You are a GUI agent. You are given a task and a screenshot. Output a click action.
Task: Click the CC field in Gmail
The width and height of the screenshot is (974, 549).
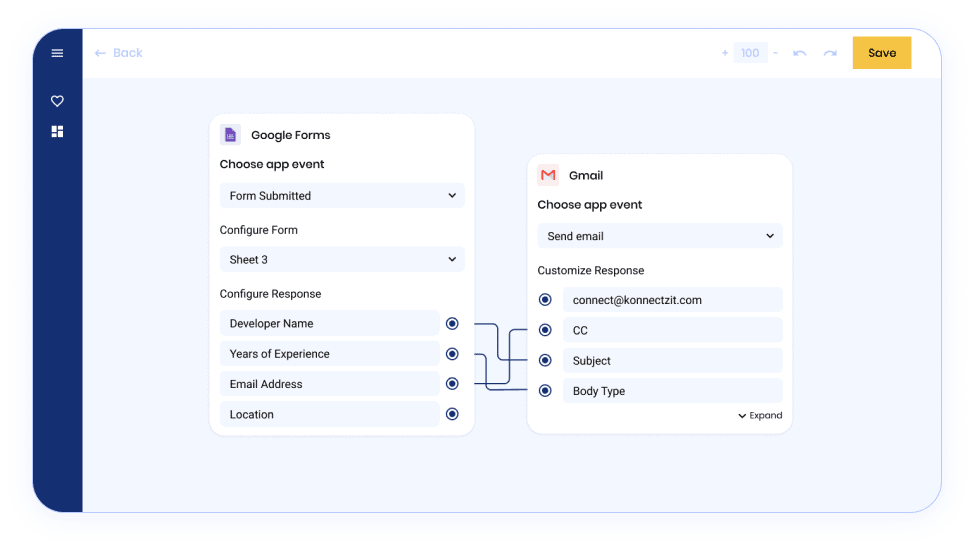pyautogui.click(x=673, y=330)
